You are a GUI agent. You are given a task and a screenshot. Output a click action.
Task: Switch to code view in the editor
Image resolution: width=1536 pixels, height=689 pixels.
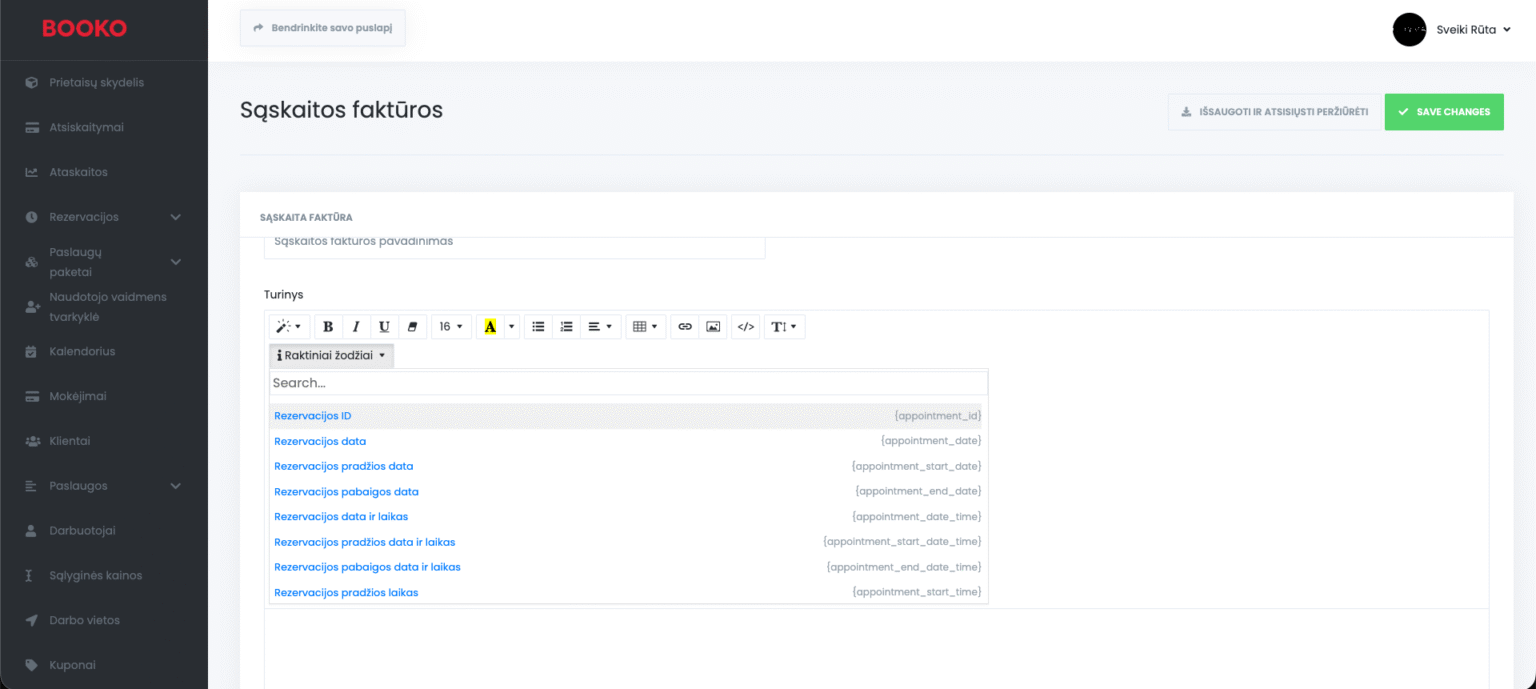pos(745,327)
